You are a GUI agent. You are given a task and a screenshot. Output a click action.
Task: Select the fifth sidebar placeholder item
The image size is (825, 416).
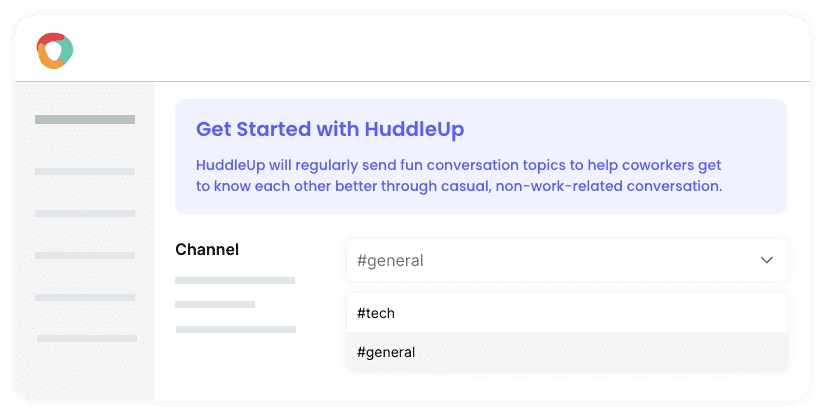click(85, 297)
